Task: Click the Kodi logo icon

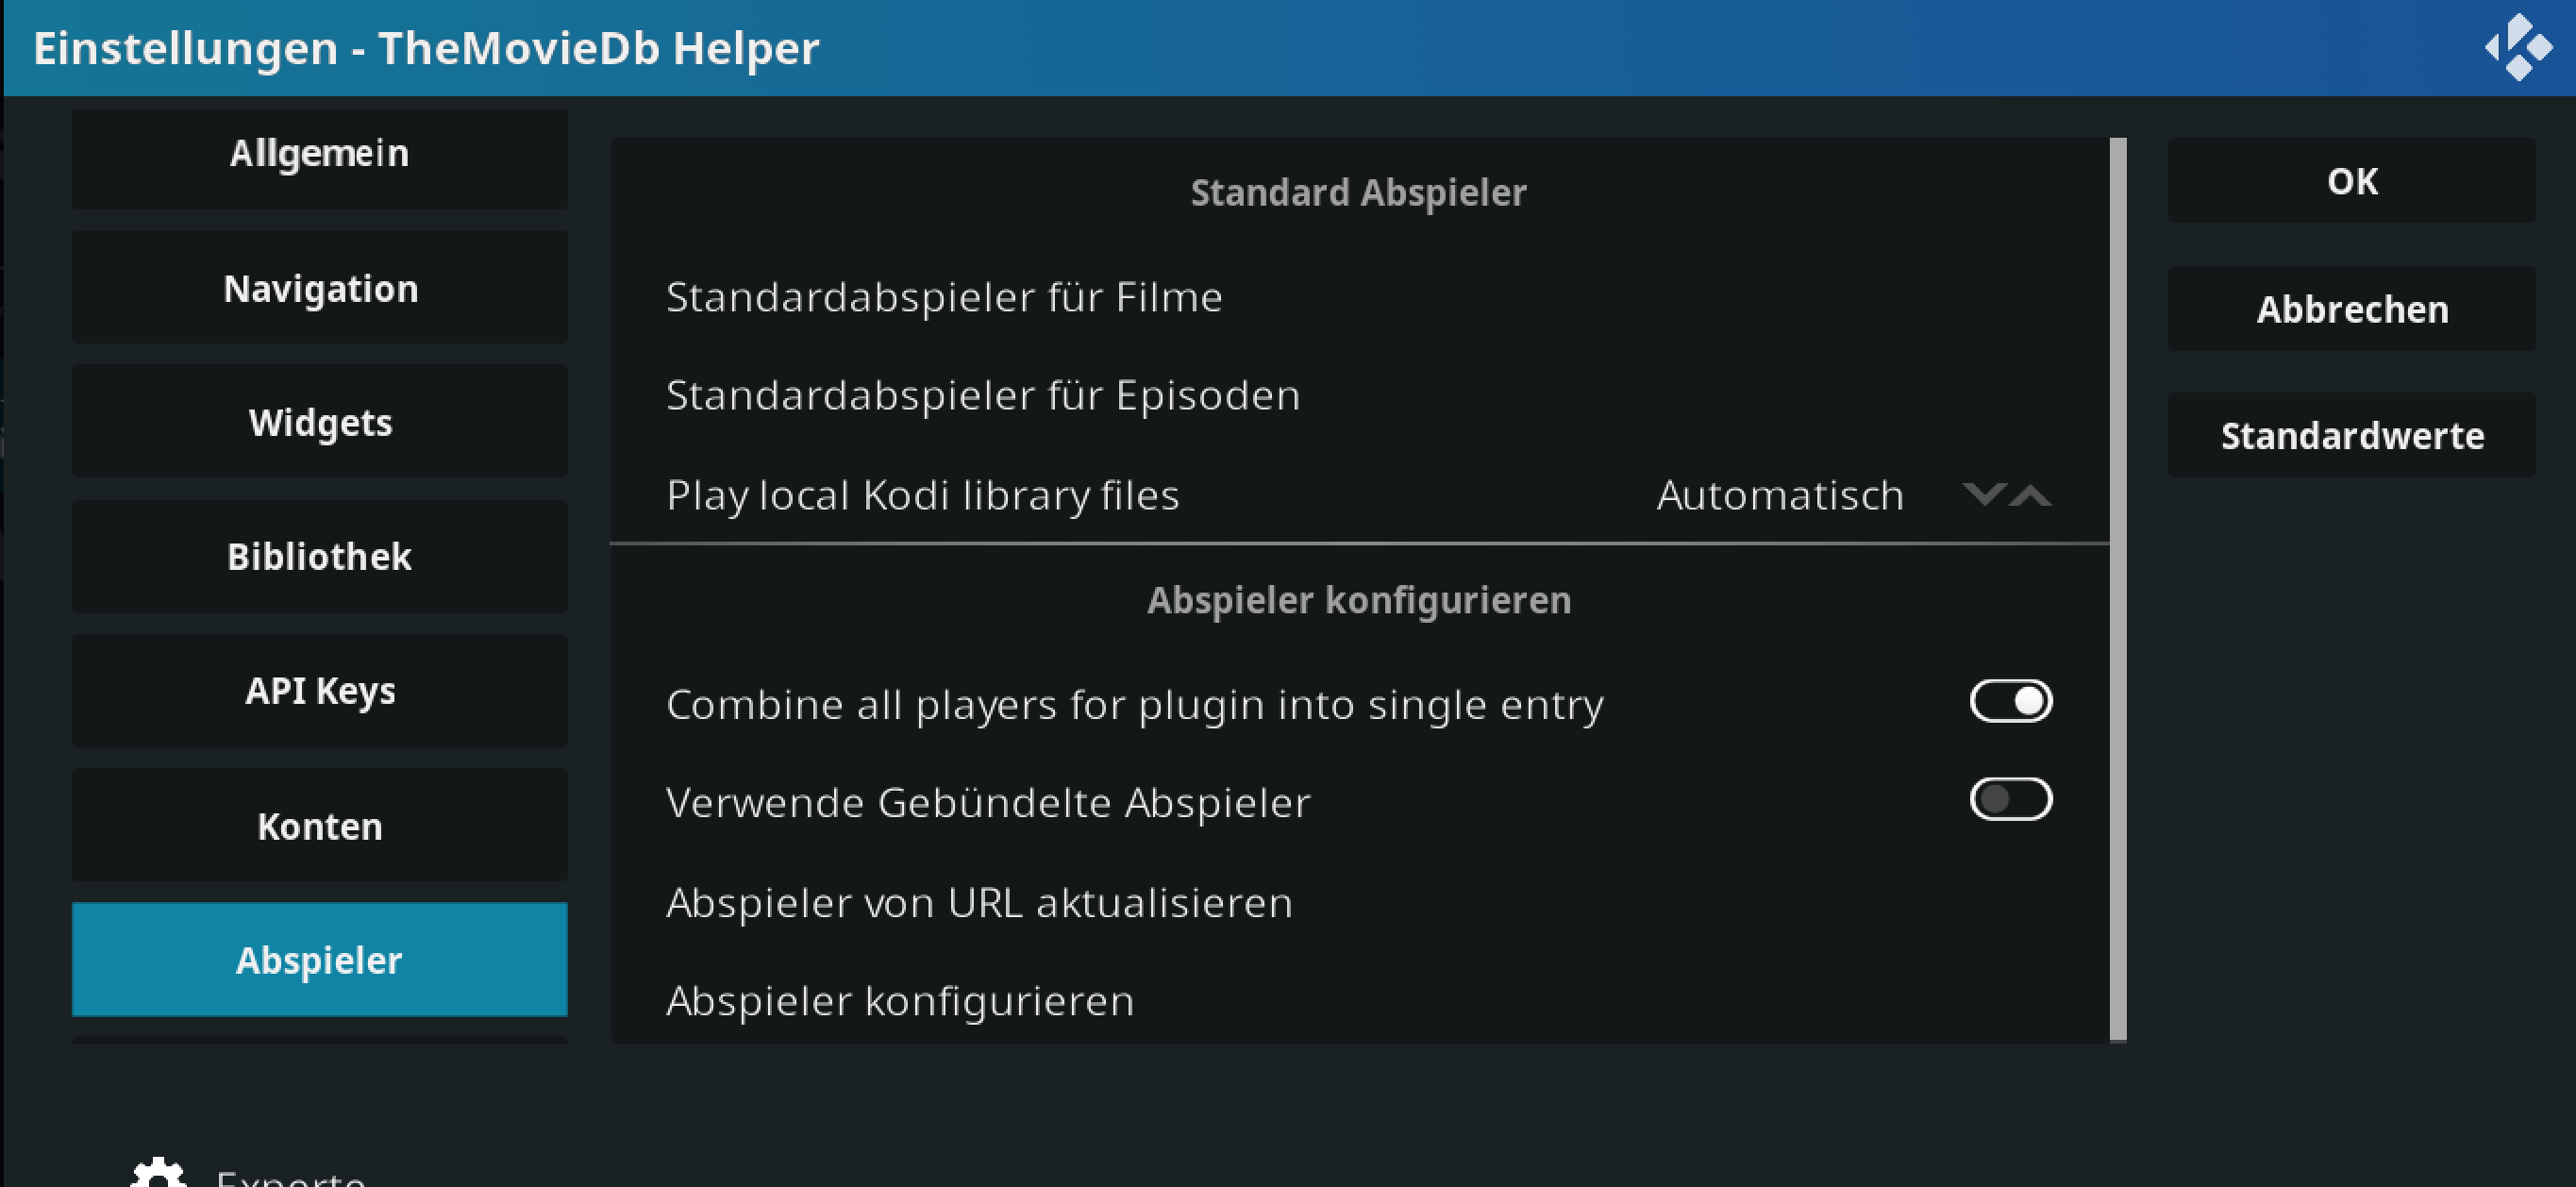Action: [x=2518, y=47]
